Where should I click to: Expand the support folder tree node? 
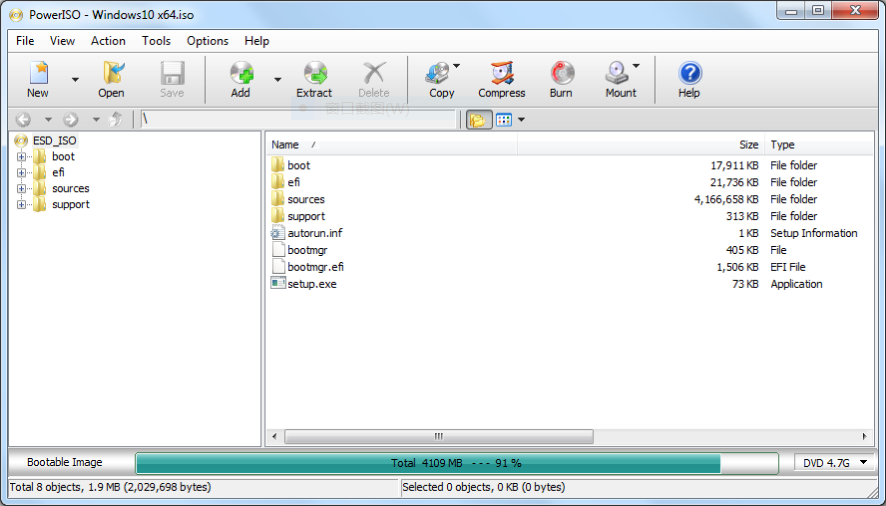(21, 204)
